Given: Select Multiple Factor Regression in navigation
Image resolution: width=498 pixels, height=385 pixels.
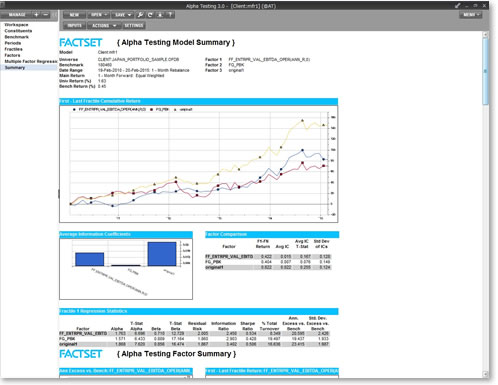Looking at the screenshot, I should (31, 61).
